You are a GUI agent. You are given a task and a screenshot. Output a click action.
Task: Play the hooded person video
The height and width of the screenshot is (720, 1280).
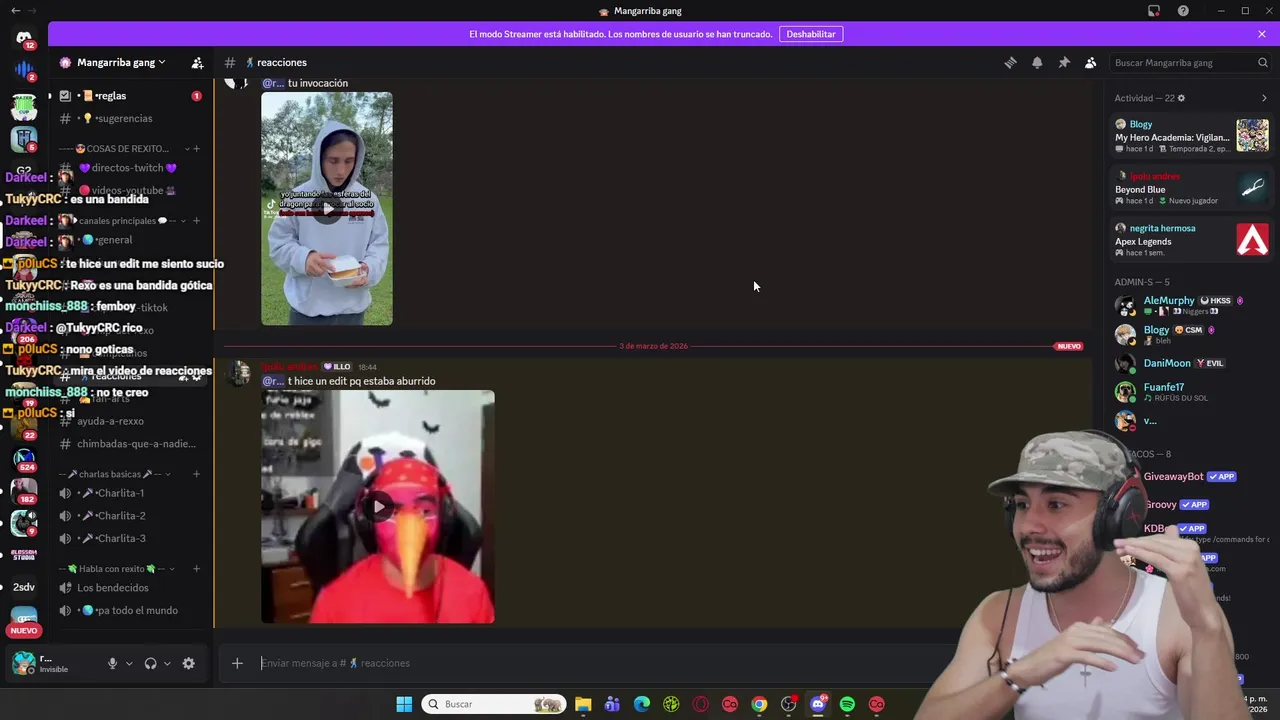327,209
